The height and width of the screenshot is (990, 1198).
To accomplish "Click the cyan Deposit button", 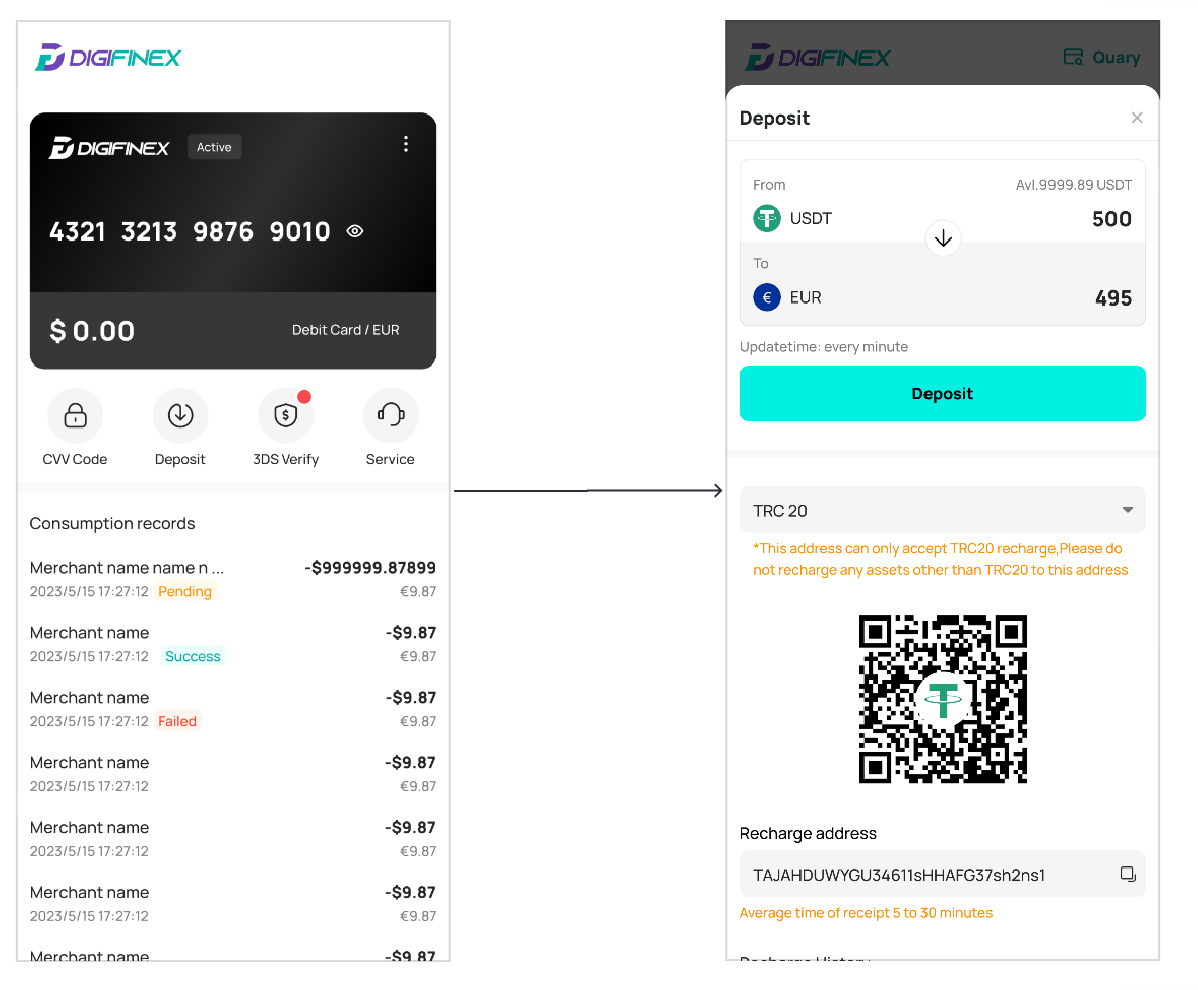I will click(x=943, y=393).
